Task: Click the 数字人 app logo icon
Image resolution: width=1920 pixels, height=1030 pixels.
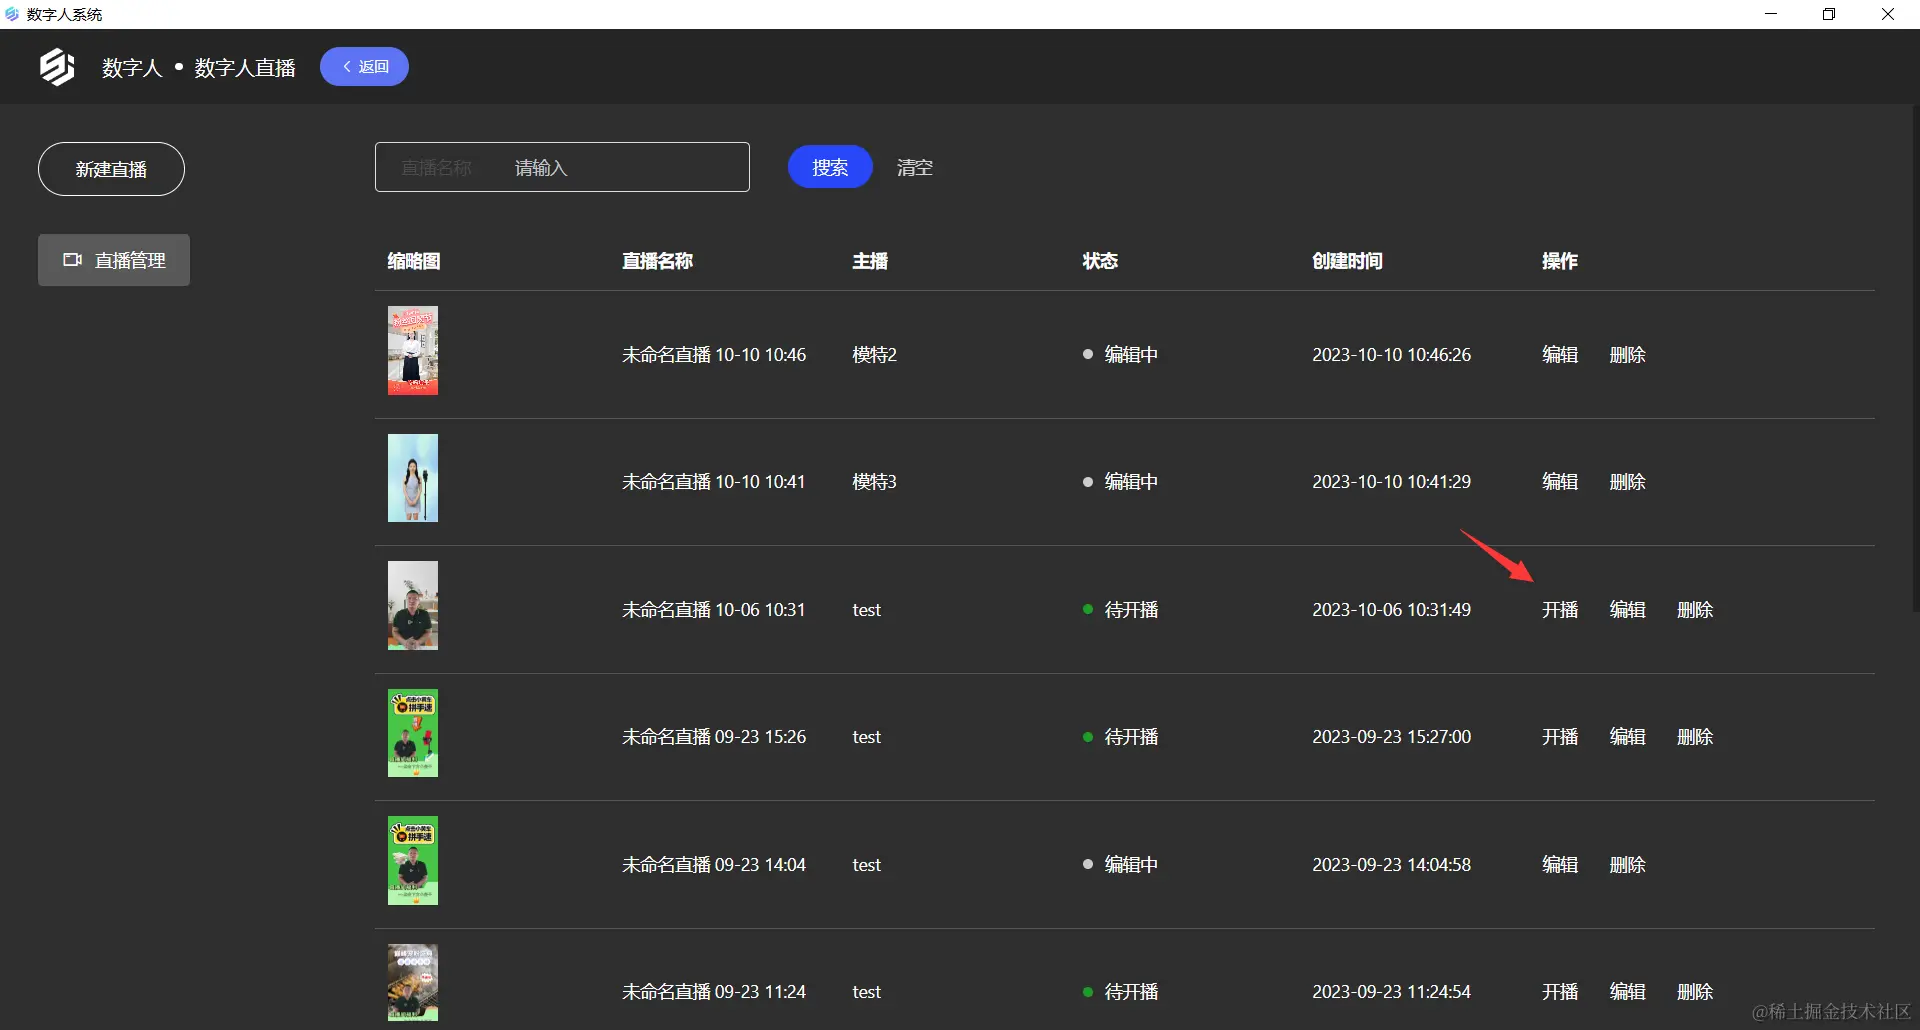Action: tap(57, 67)
